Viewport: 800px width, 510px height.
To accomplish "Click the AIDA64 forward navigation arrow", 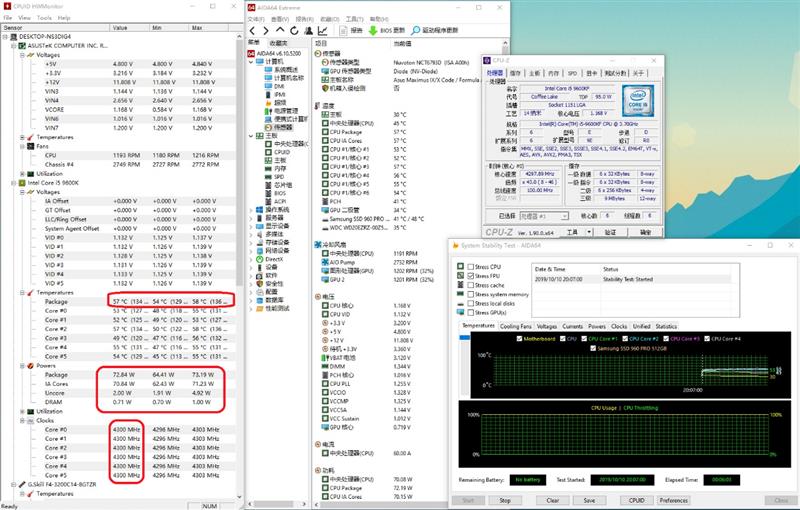I will pos(266,31).
